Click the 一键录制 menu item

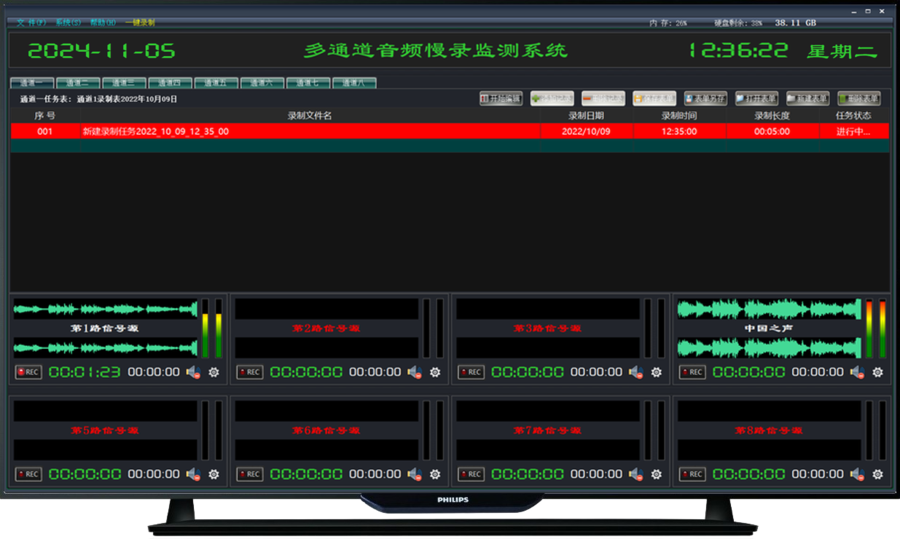coord(140,22)
